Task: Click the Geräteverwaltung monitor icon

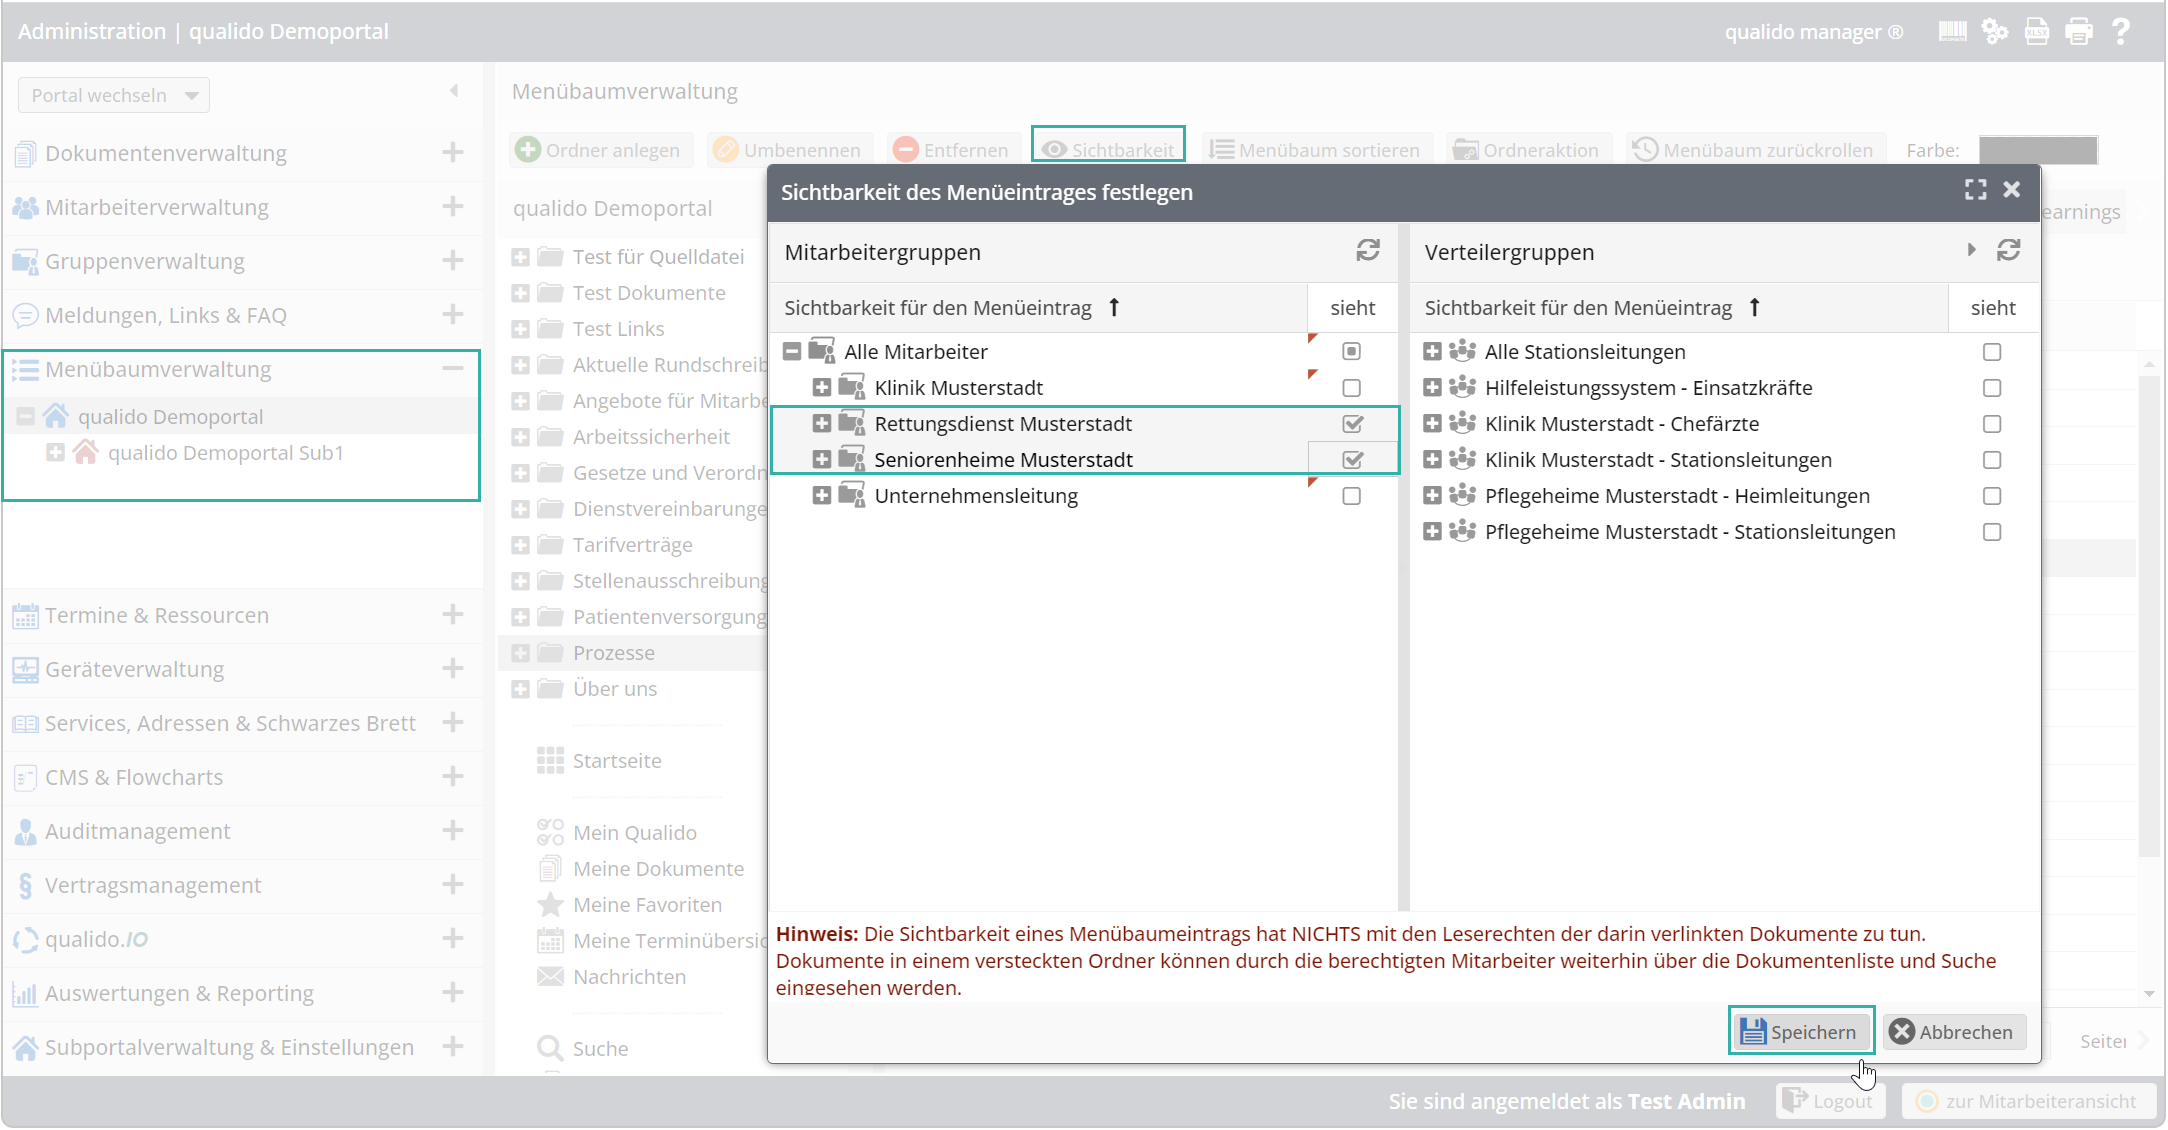Action: (x=25, y=669)
